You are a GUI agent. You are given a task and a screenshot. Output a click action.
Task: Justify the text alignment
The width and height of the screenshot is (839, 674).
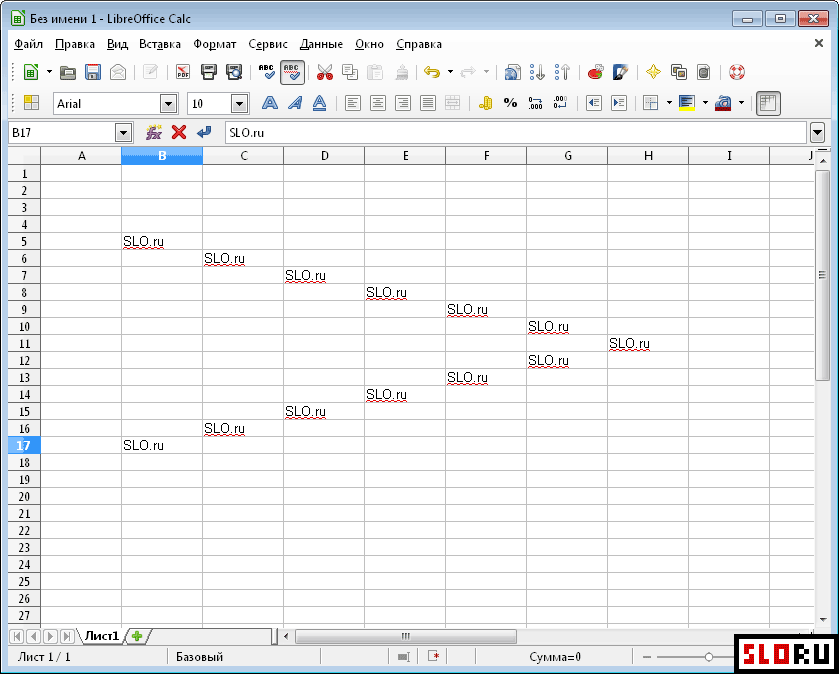tap(428, 103)
